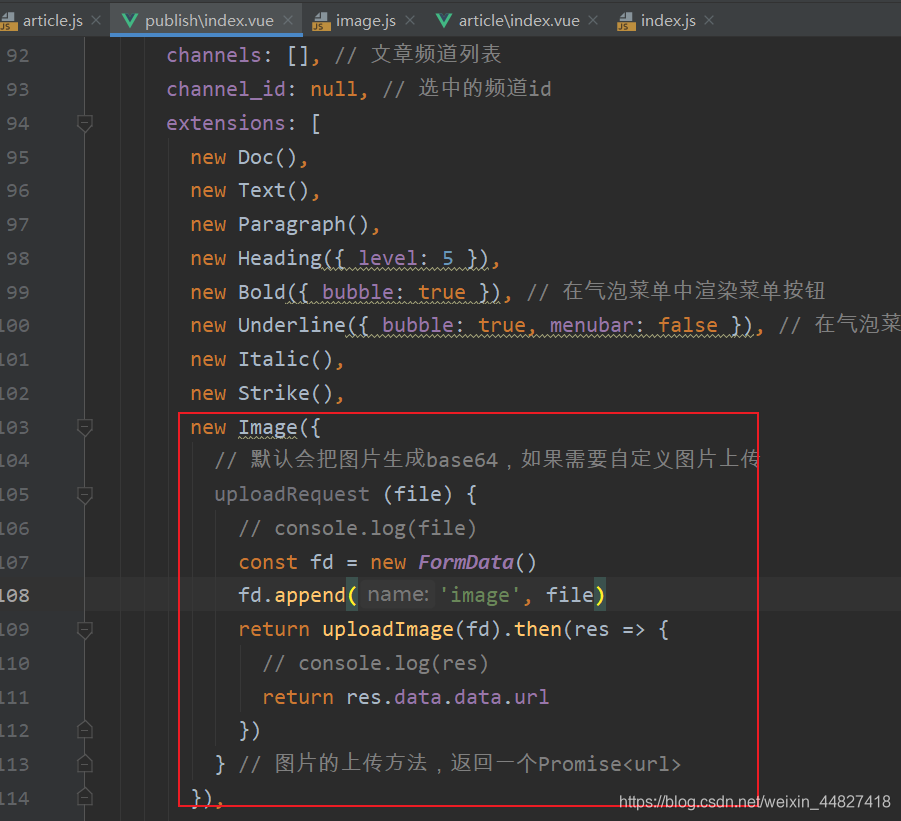This screenshot has height=821, width=901.
Task: Click the word channels on line 92
Action: click(214, 55)
